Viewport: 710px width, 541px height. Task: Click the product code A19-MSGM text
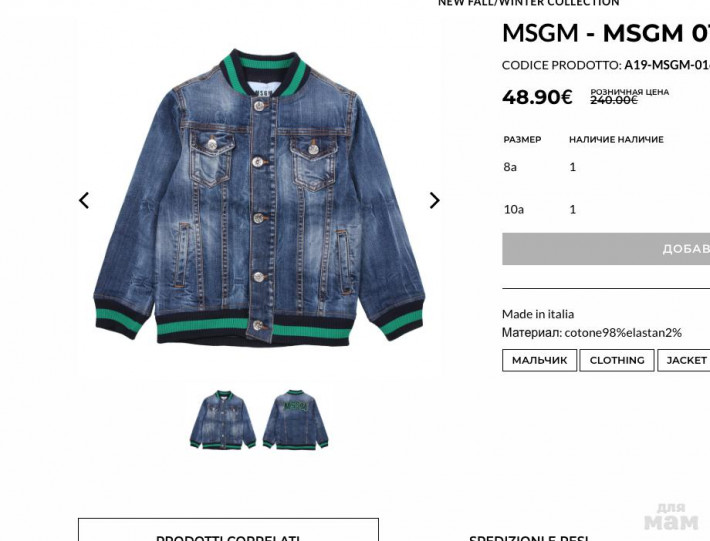[667, 65]
